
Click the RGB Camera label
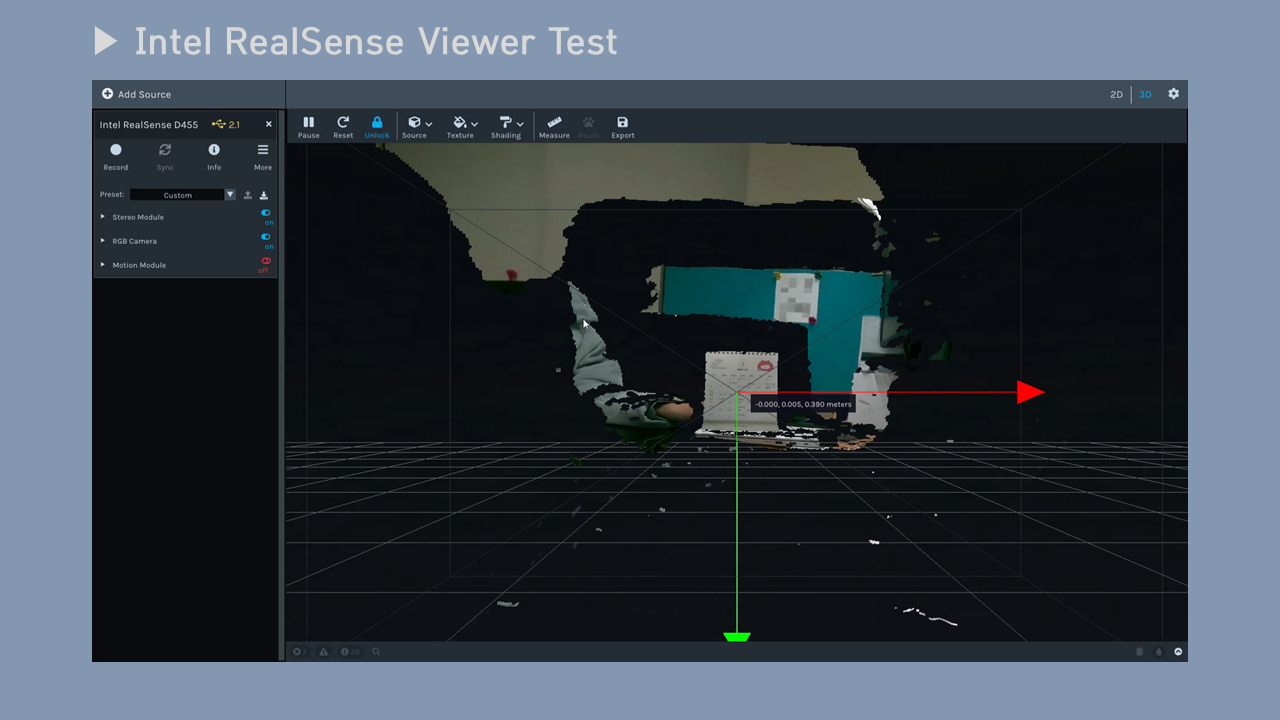pos(134,241)
